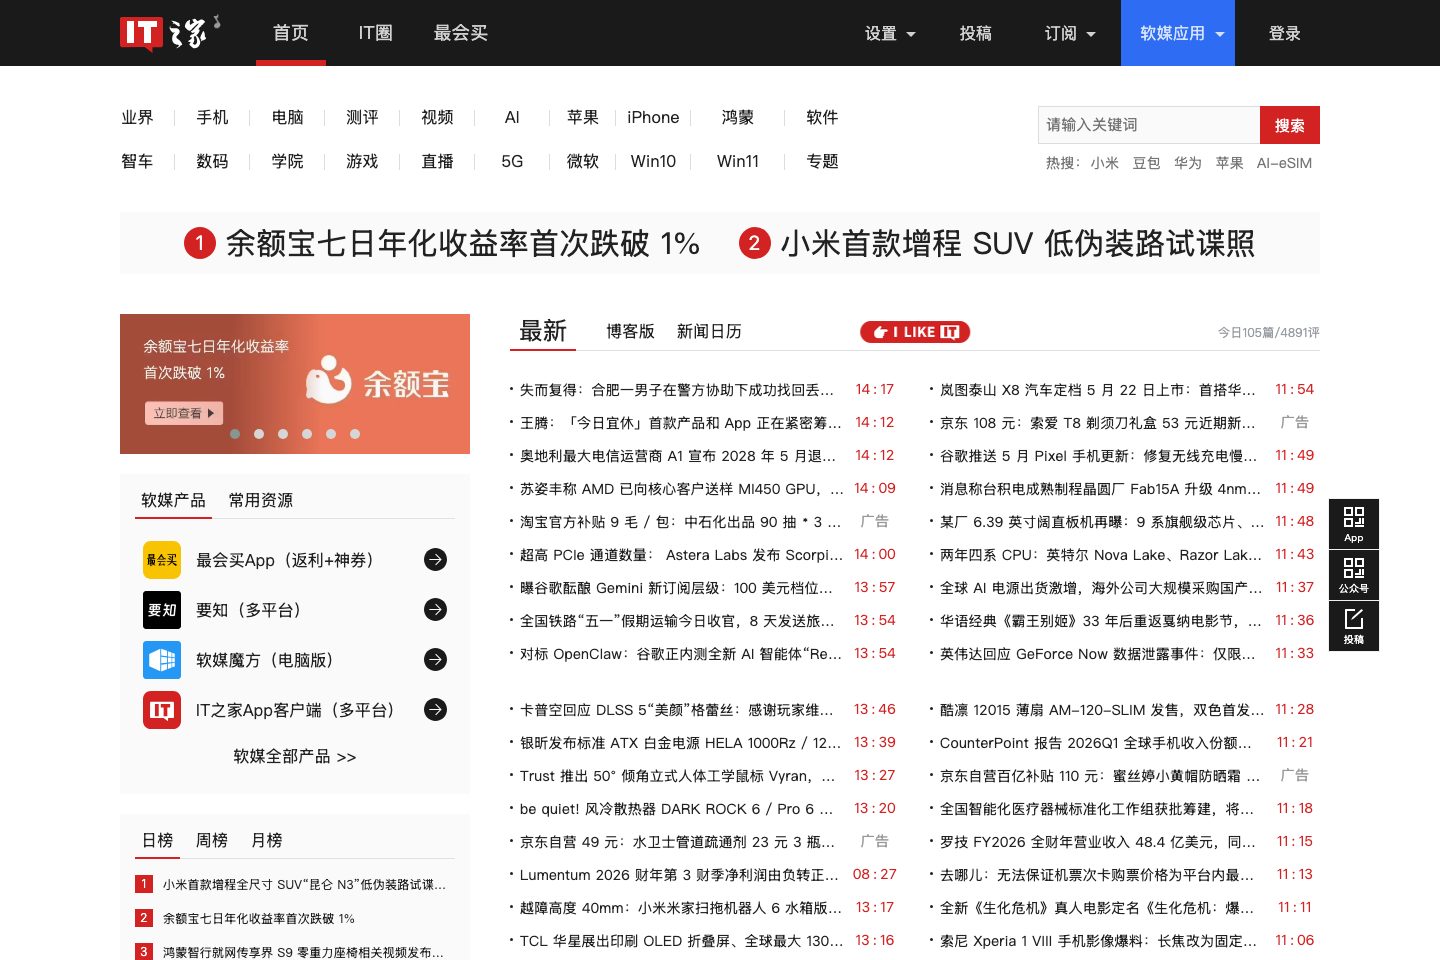This screenshot has width=1440, height=960.
Task: Select the fourth carousel dot on banner
Action: [x=307, y=434]
